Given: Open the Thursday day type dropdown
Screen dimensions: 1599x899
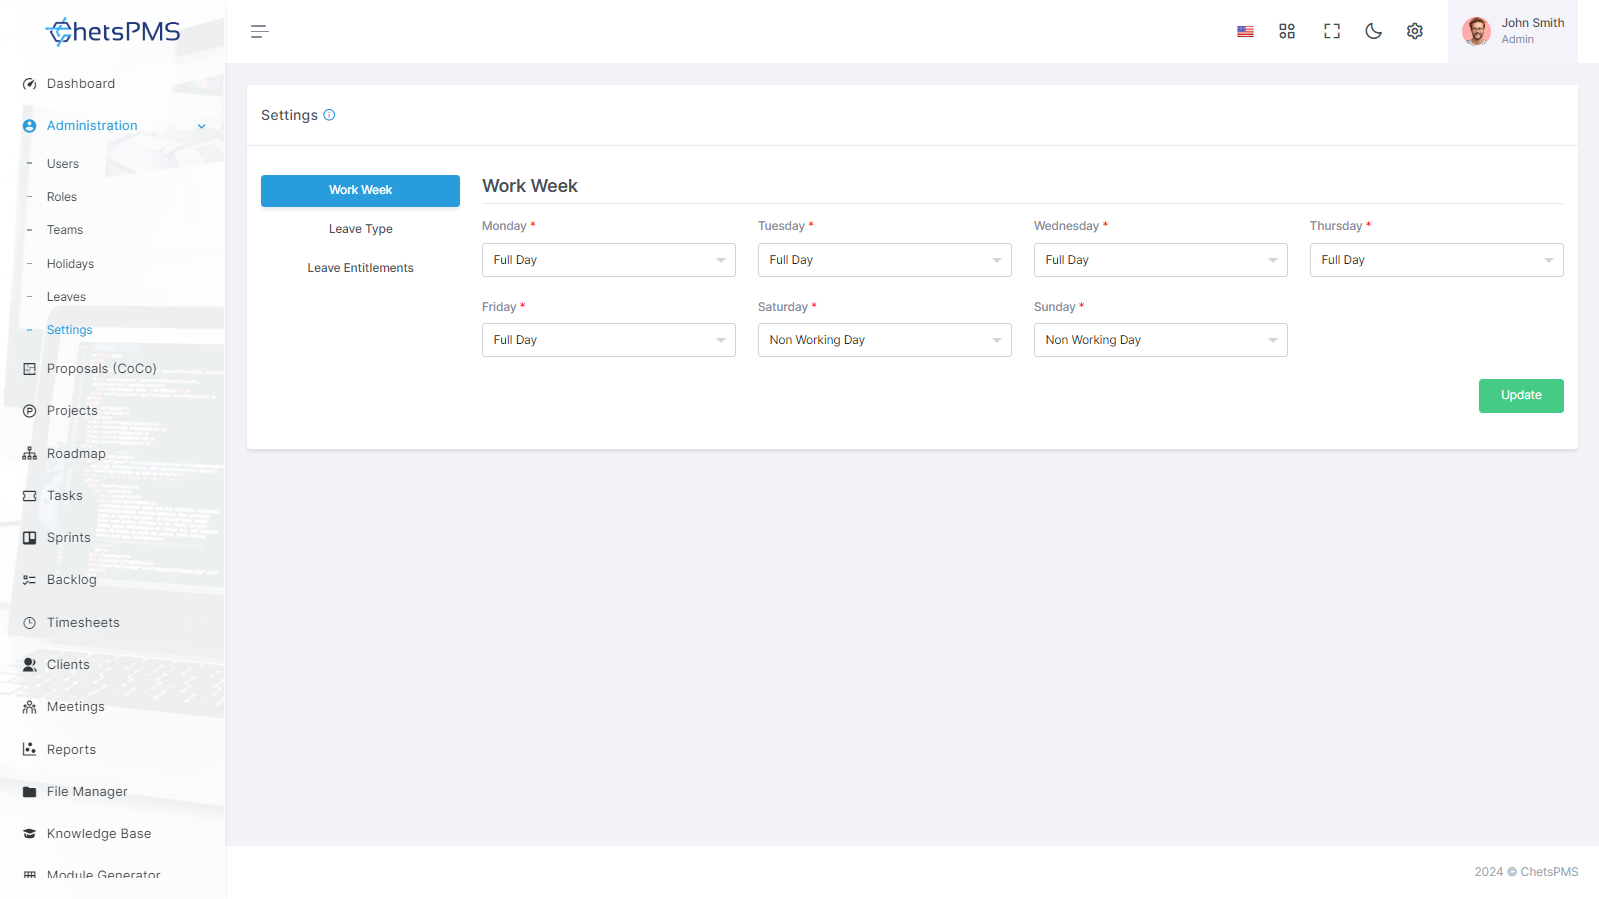Looking at the screenshot, I should tap(1436, 260).
